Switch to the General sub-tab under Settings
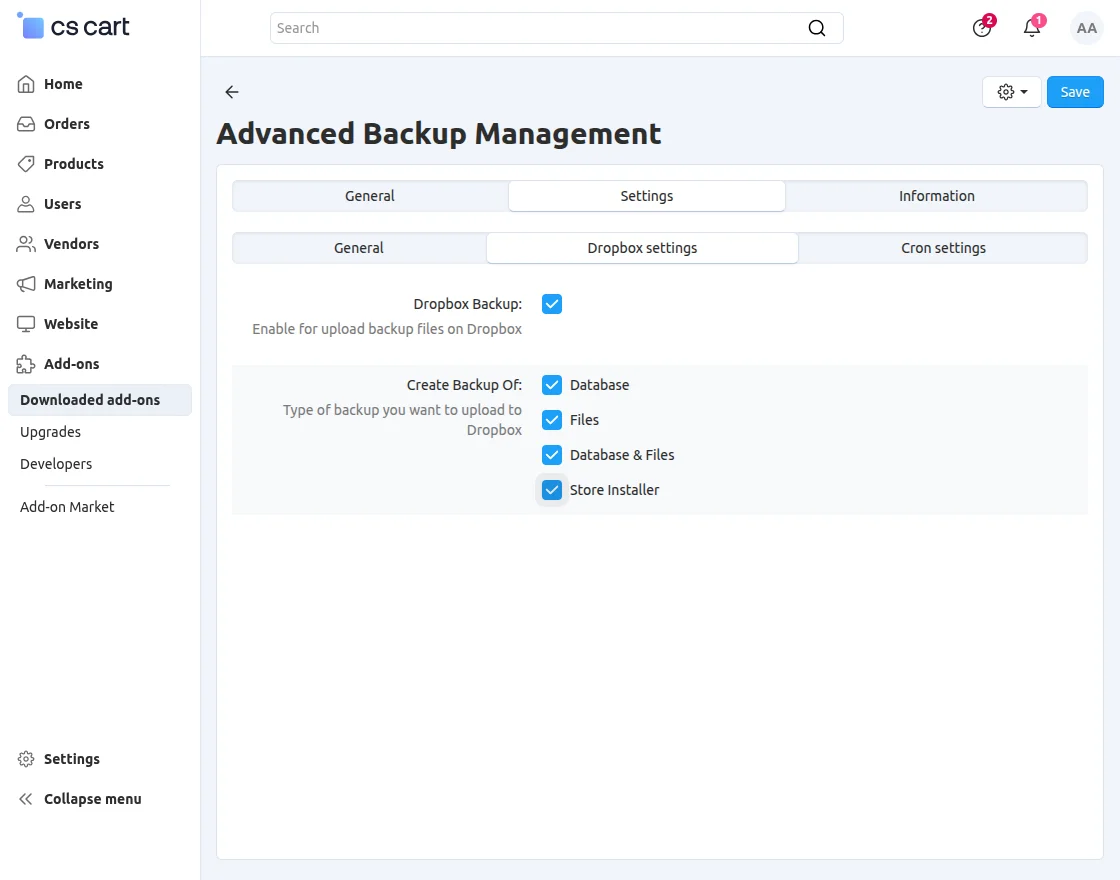The width and height of the screenshot is (1120, 880). [x=359, y=248]
